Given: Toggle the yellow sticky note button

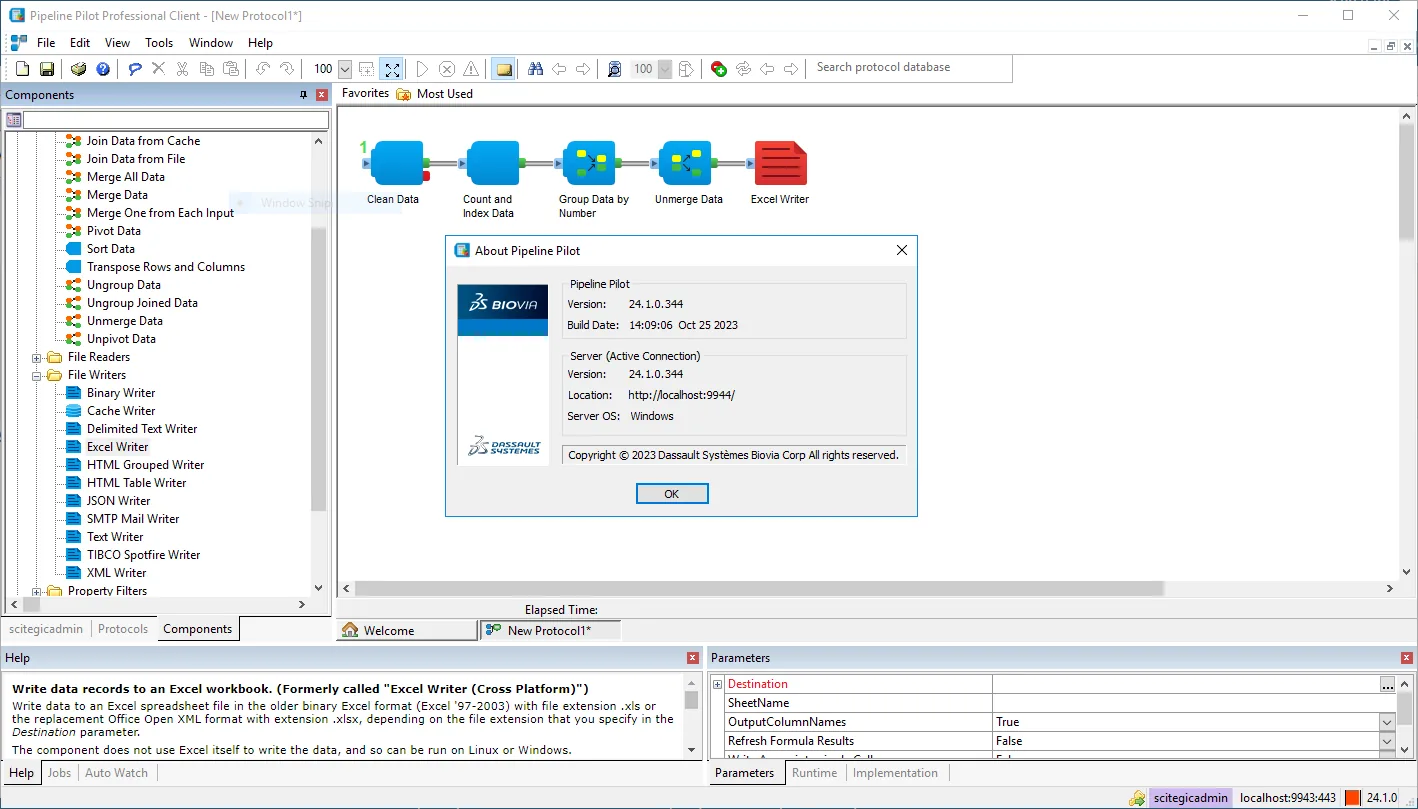Looking at the screenshot, I should 504,69.
